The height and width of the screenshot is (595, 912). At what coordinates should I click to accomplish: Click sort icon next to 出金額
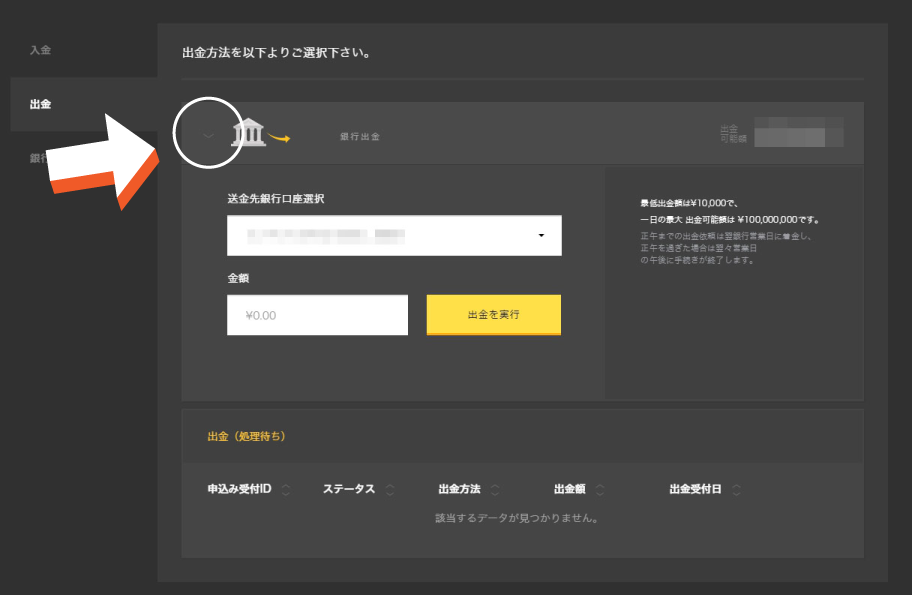tap(600, 490)
